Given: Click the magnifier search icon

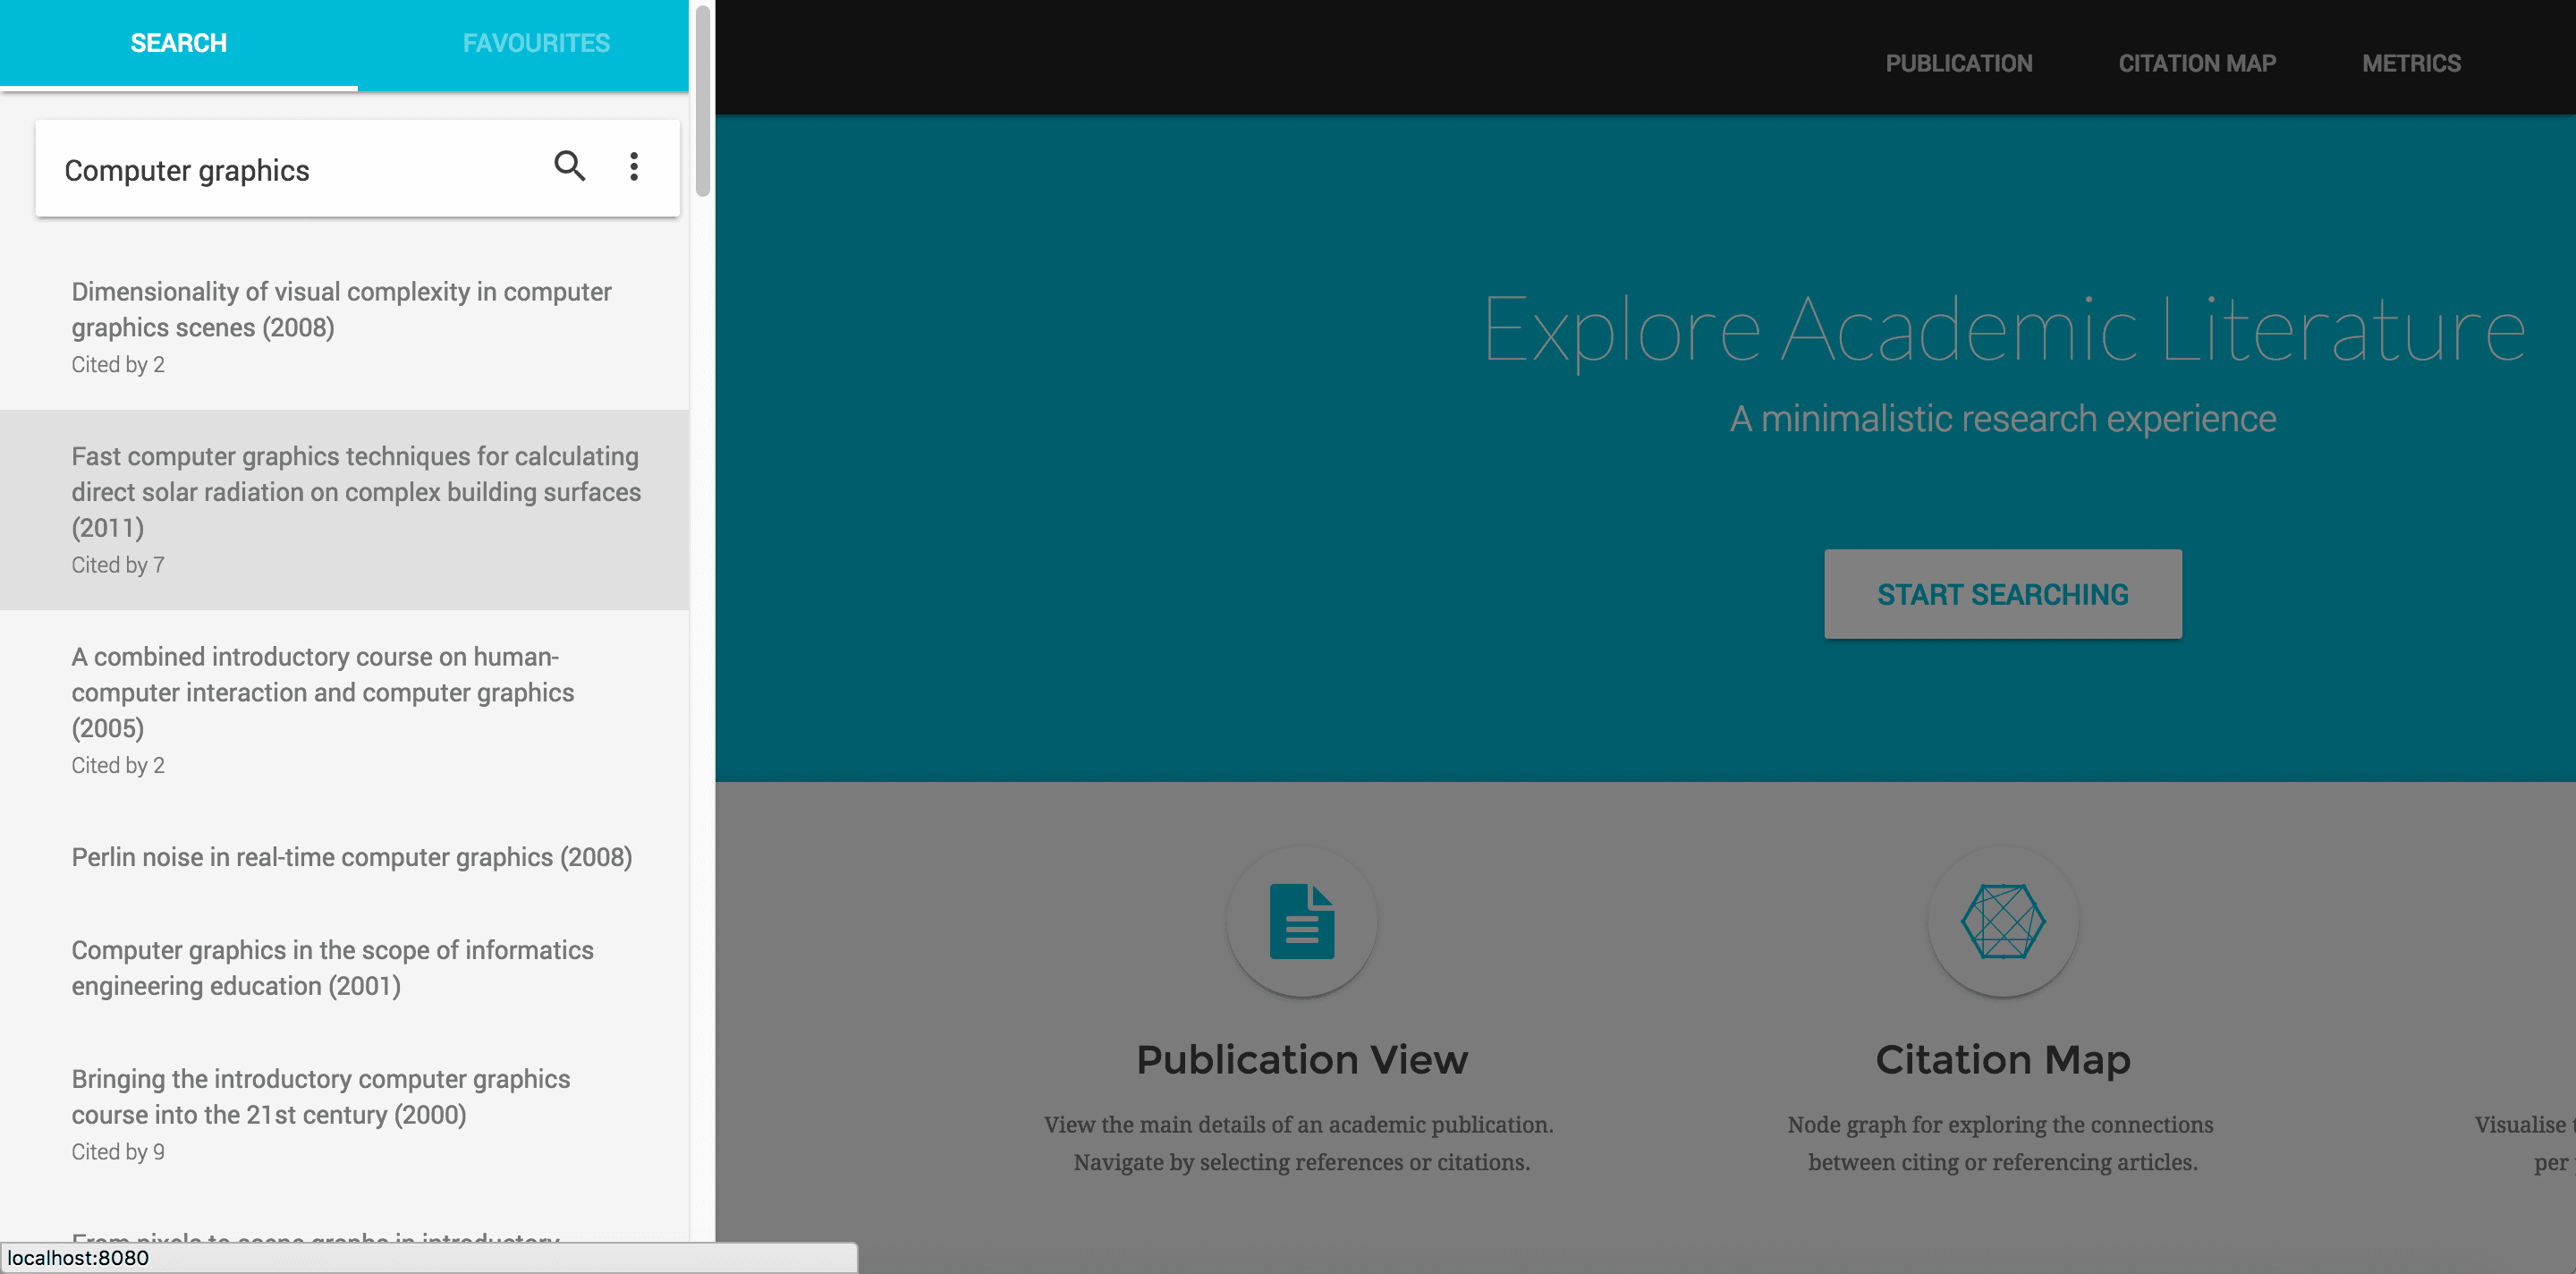Looking at the screenshot, I should [x=570, y=166].
